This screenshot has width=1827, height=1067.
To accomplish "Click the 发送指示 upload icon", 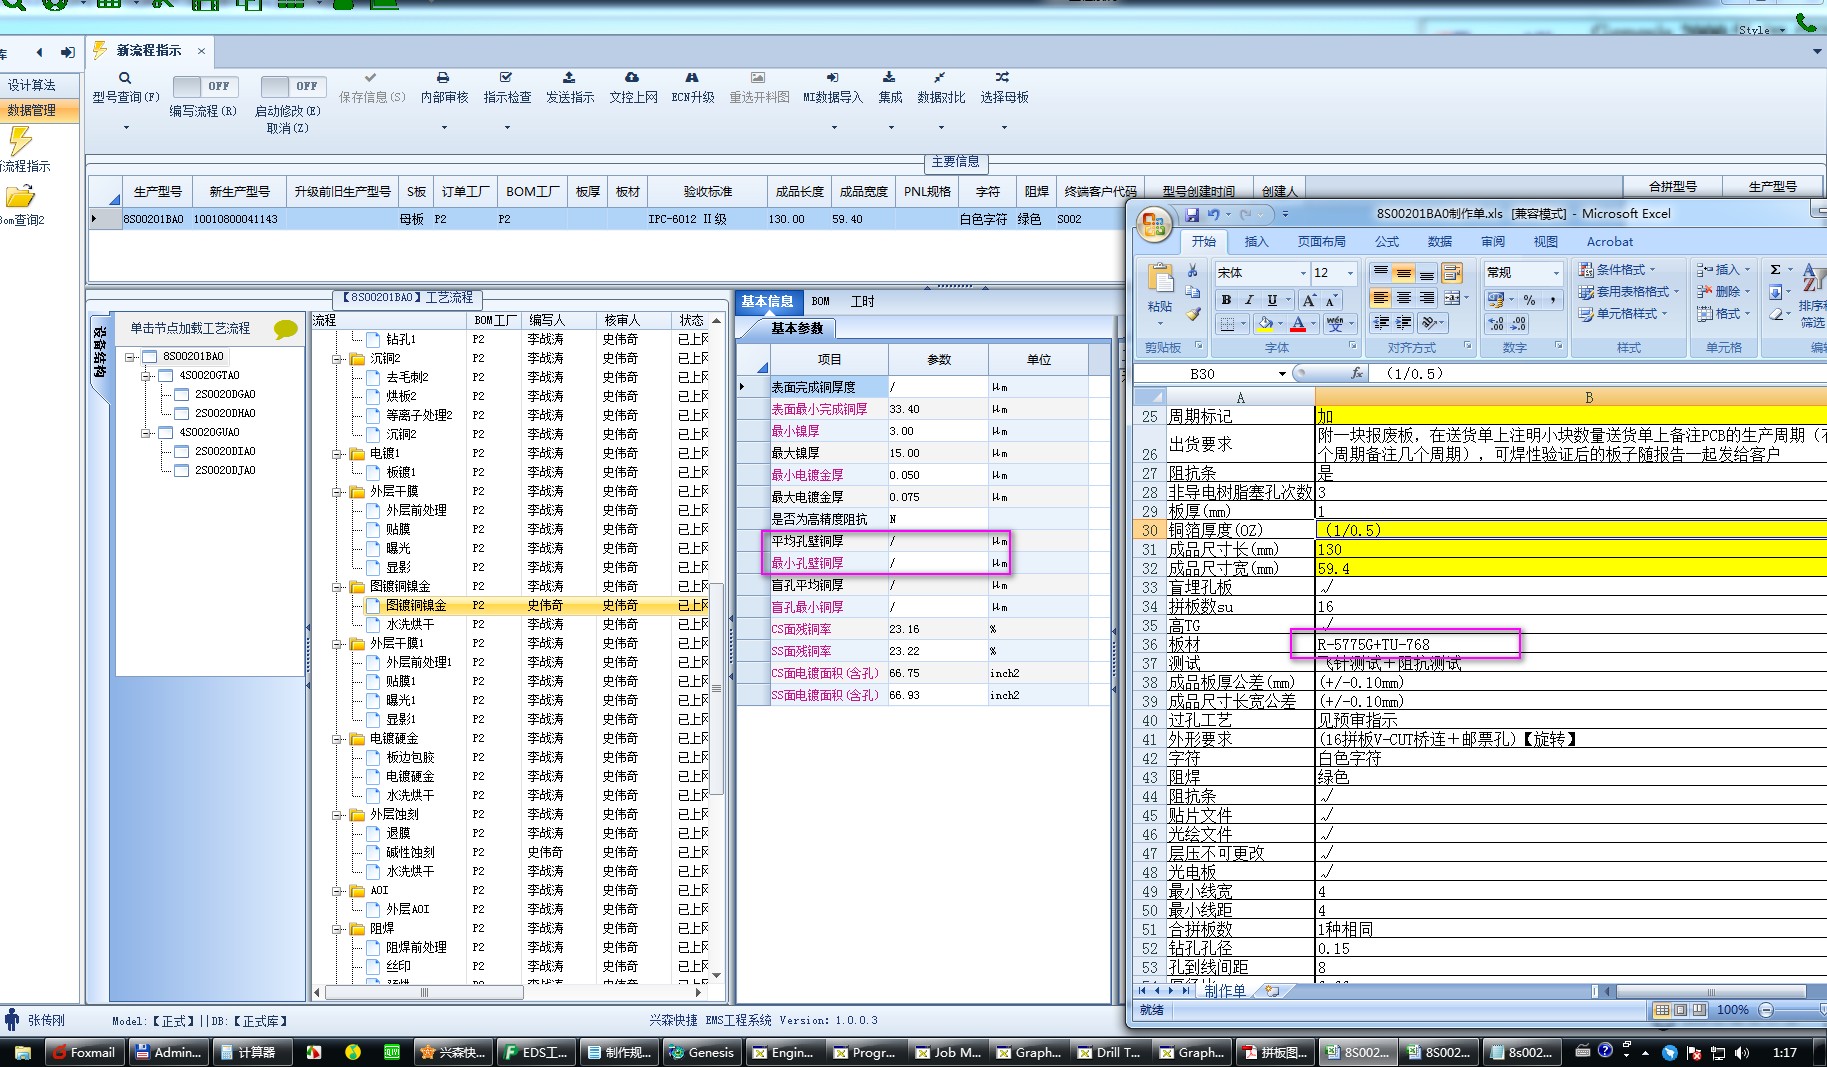I will pyautogui.click(x=569, y=78).
